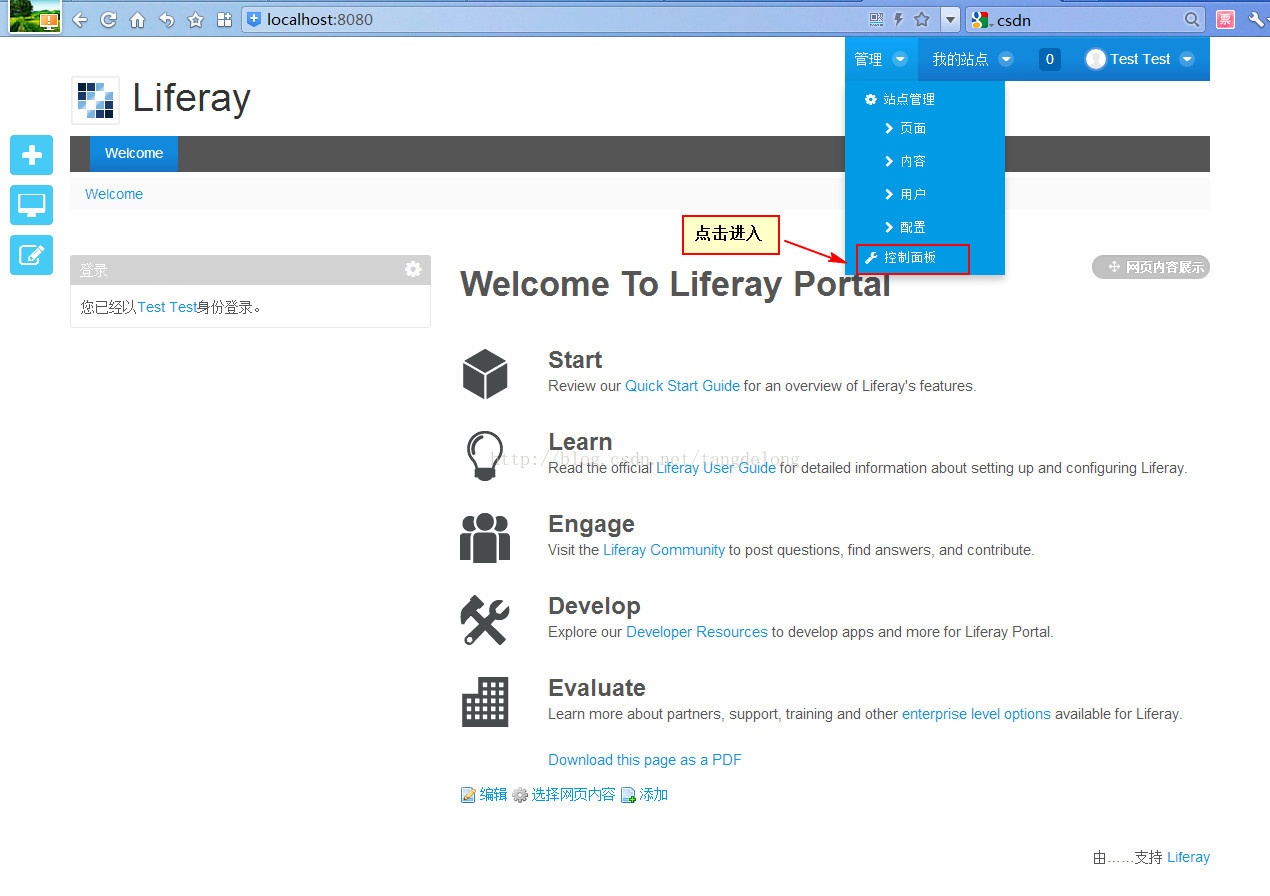Select 配置 in the admin menu
This screenshot has width=1270, height=896.
[906, 227]
